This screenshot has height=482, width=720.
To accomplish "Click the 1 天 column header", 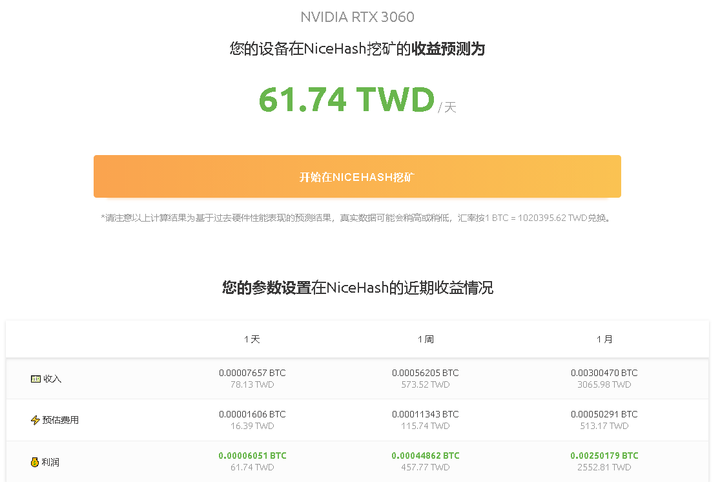I will coord(252,339).
